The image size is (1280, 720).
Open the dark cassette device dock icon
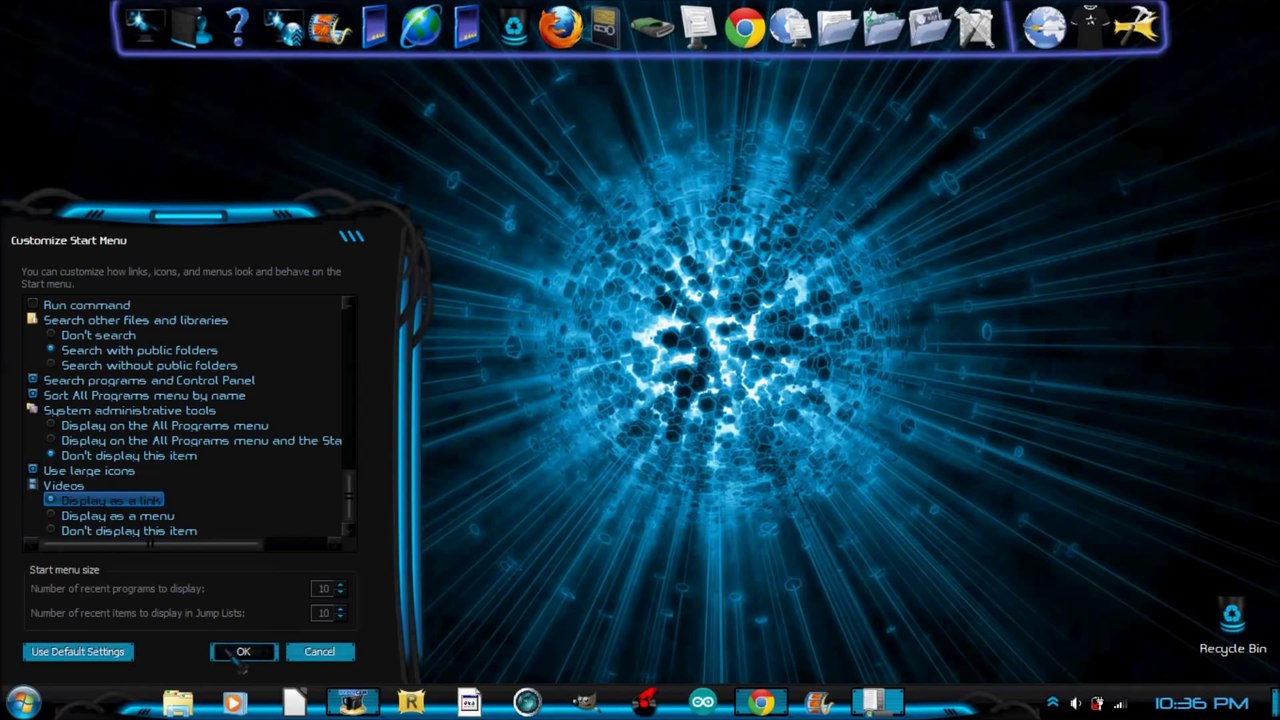click(x=606, y=28)
